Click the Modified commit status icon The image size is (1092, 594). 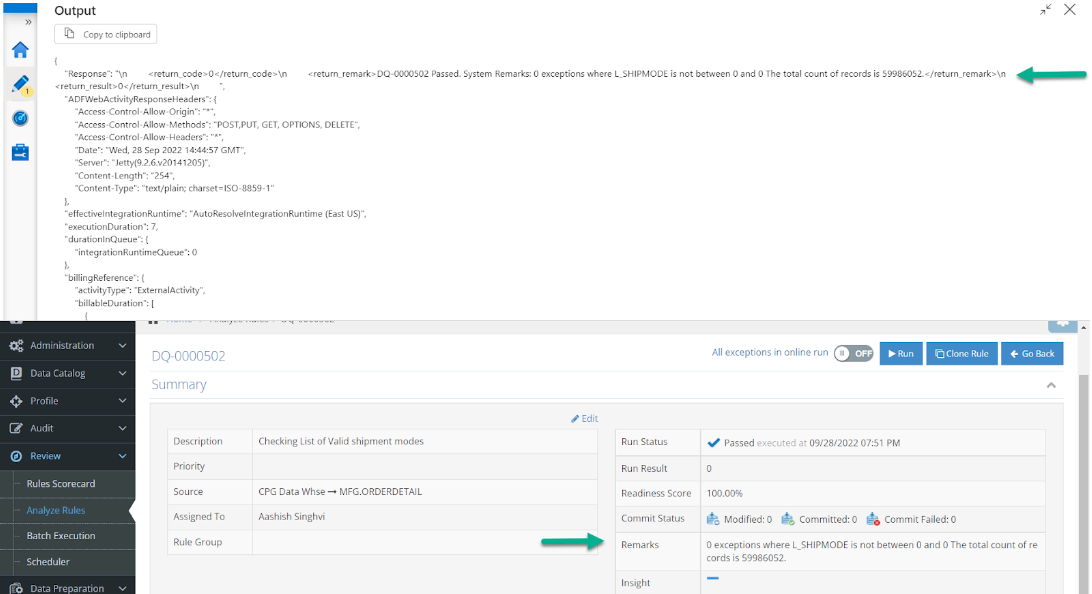coord(713,519)
